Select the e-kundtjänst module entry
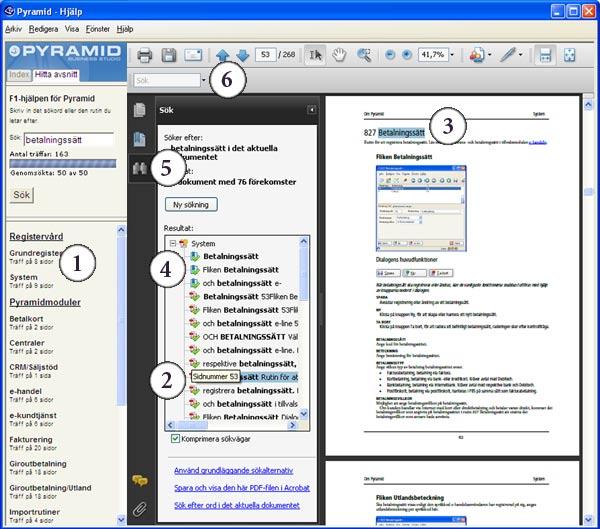The width and height of the screenshot is (600, 529). coord(33,415)
